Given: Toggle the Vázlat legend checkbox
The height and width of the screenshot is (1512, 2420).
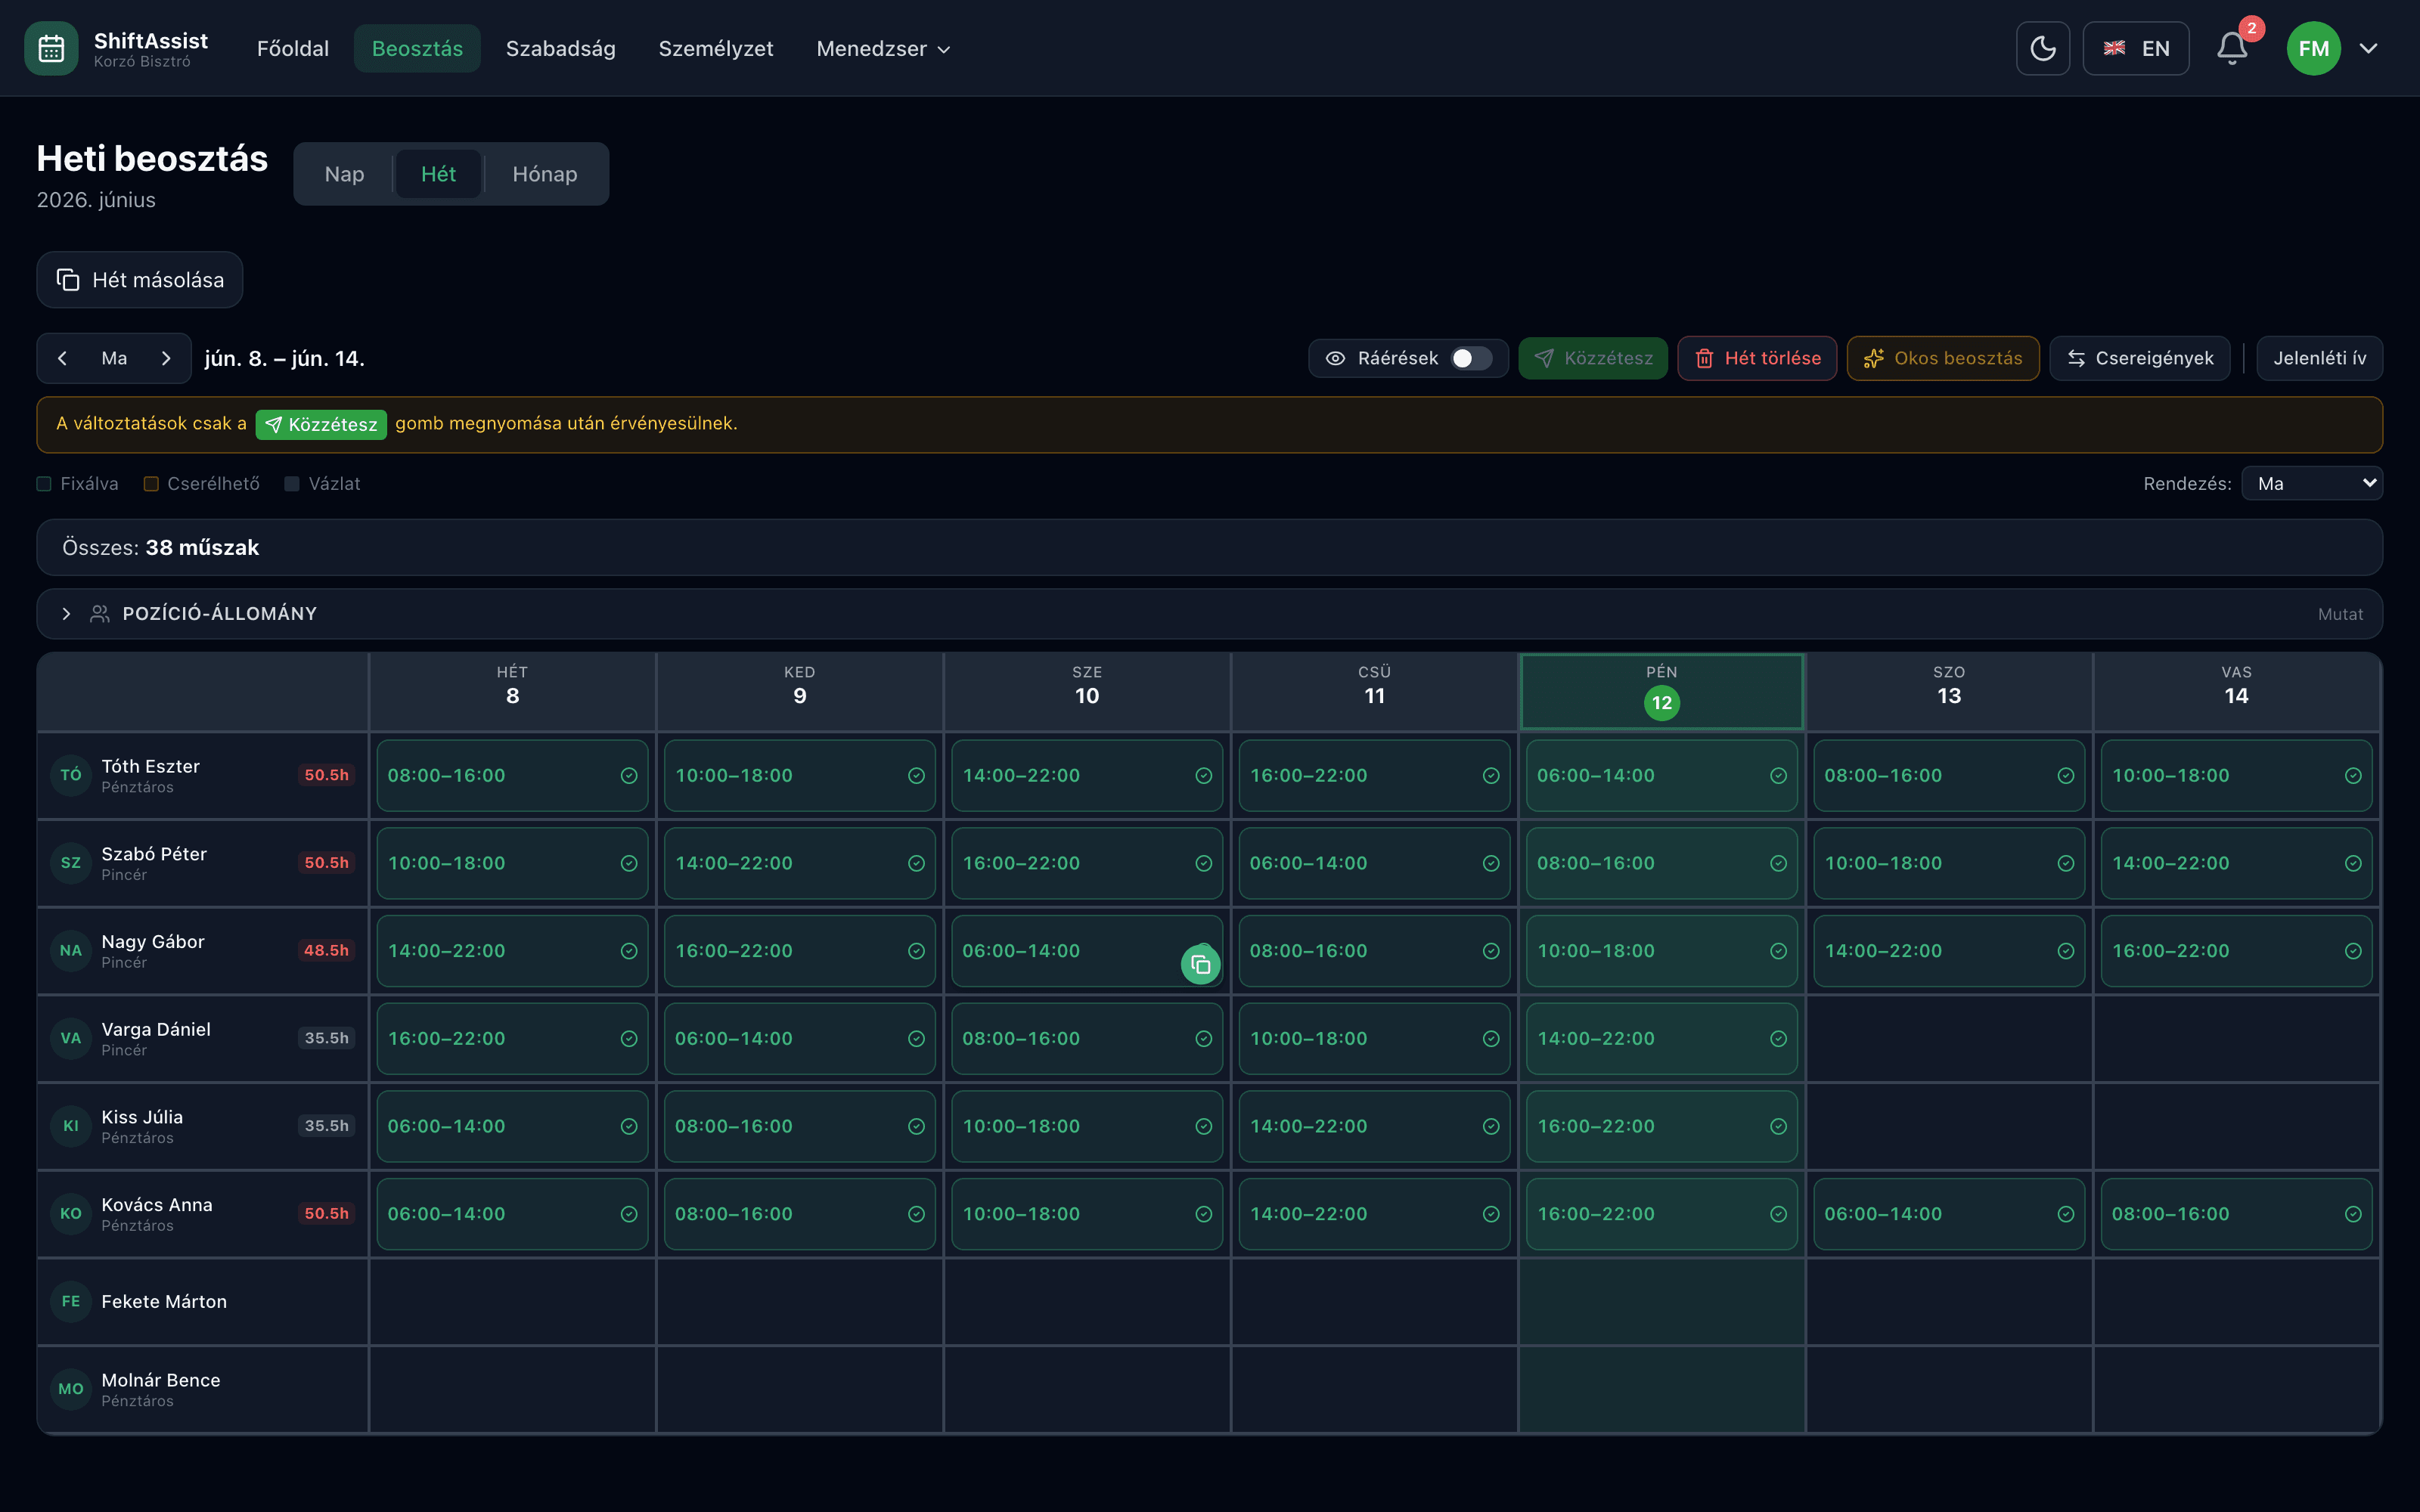Looking at the screenshot, I should pyautogui.click(x=292, y=484).
